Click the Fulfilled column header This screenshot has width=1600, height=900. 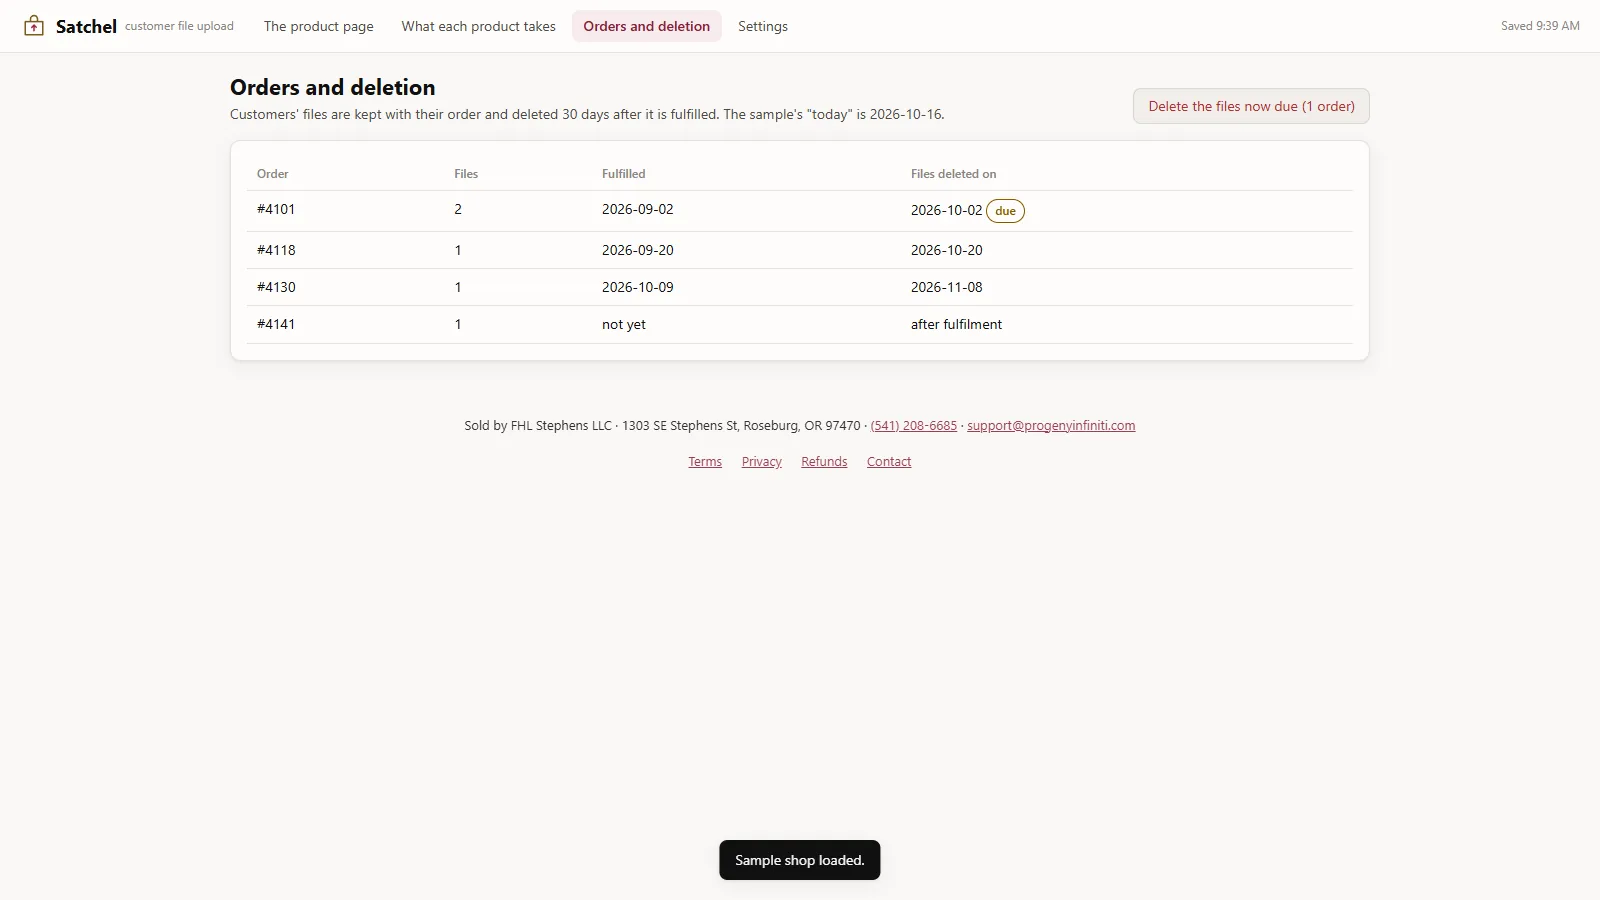pyautogui.click(x=624, y=174)
